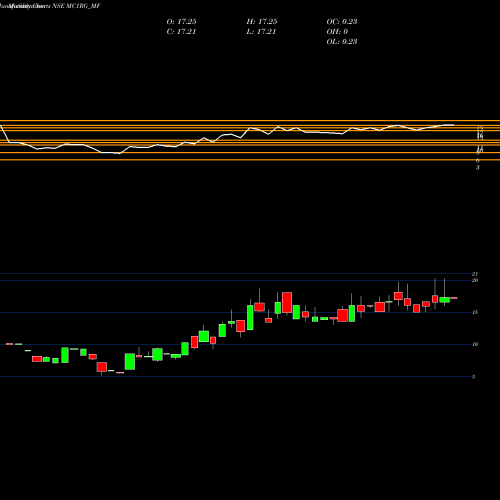Click the OH: 0 readout
Image resolution: width=500 pixels, height=500 pixels.
click(337, 31)
